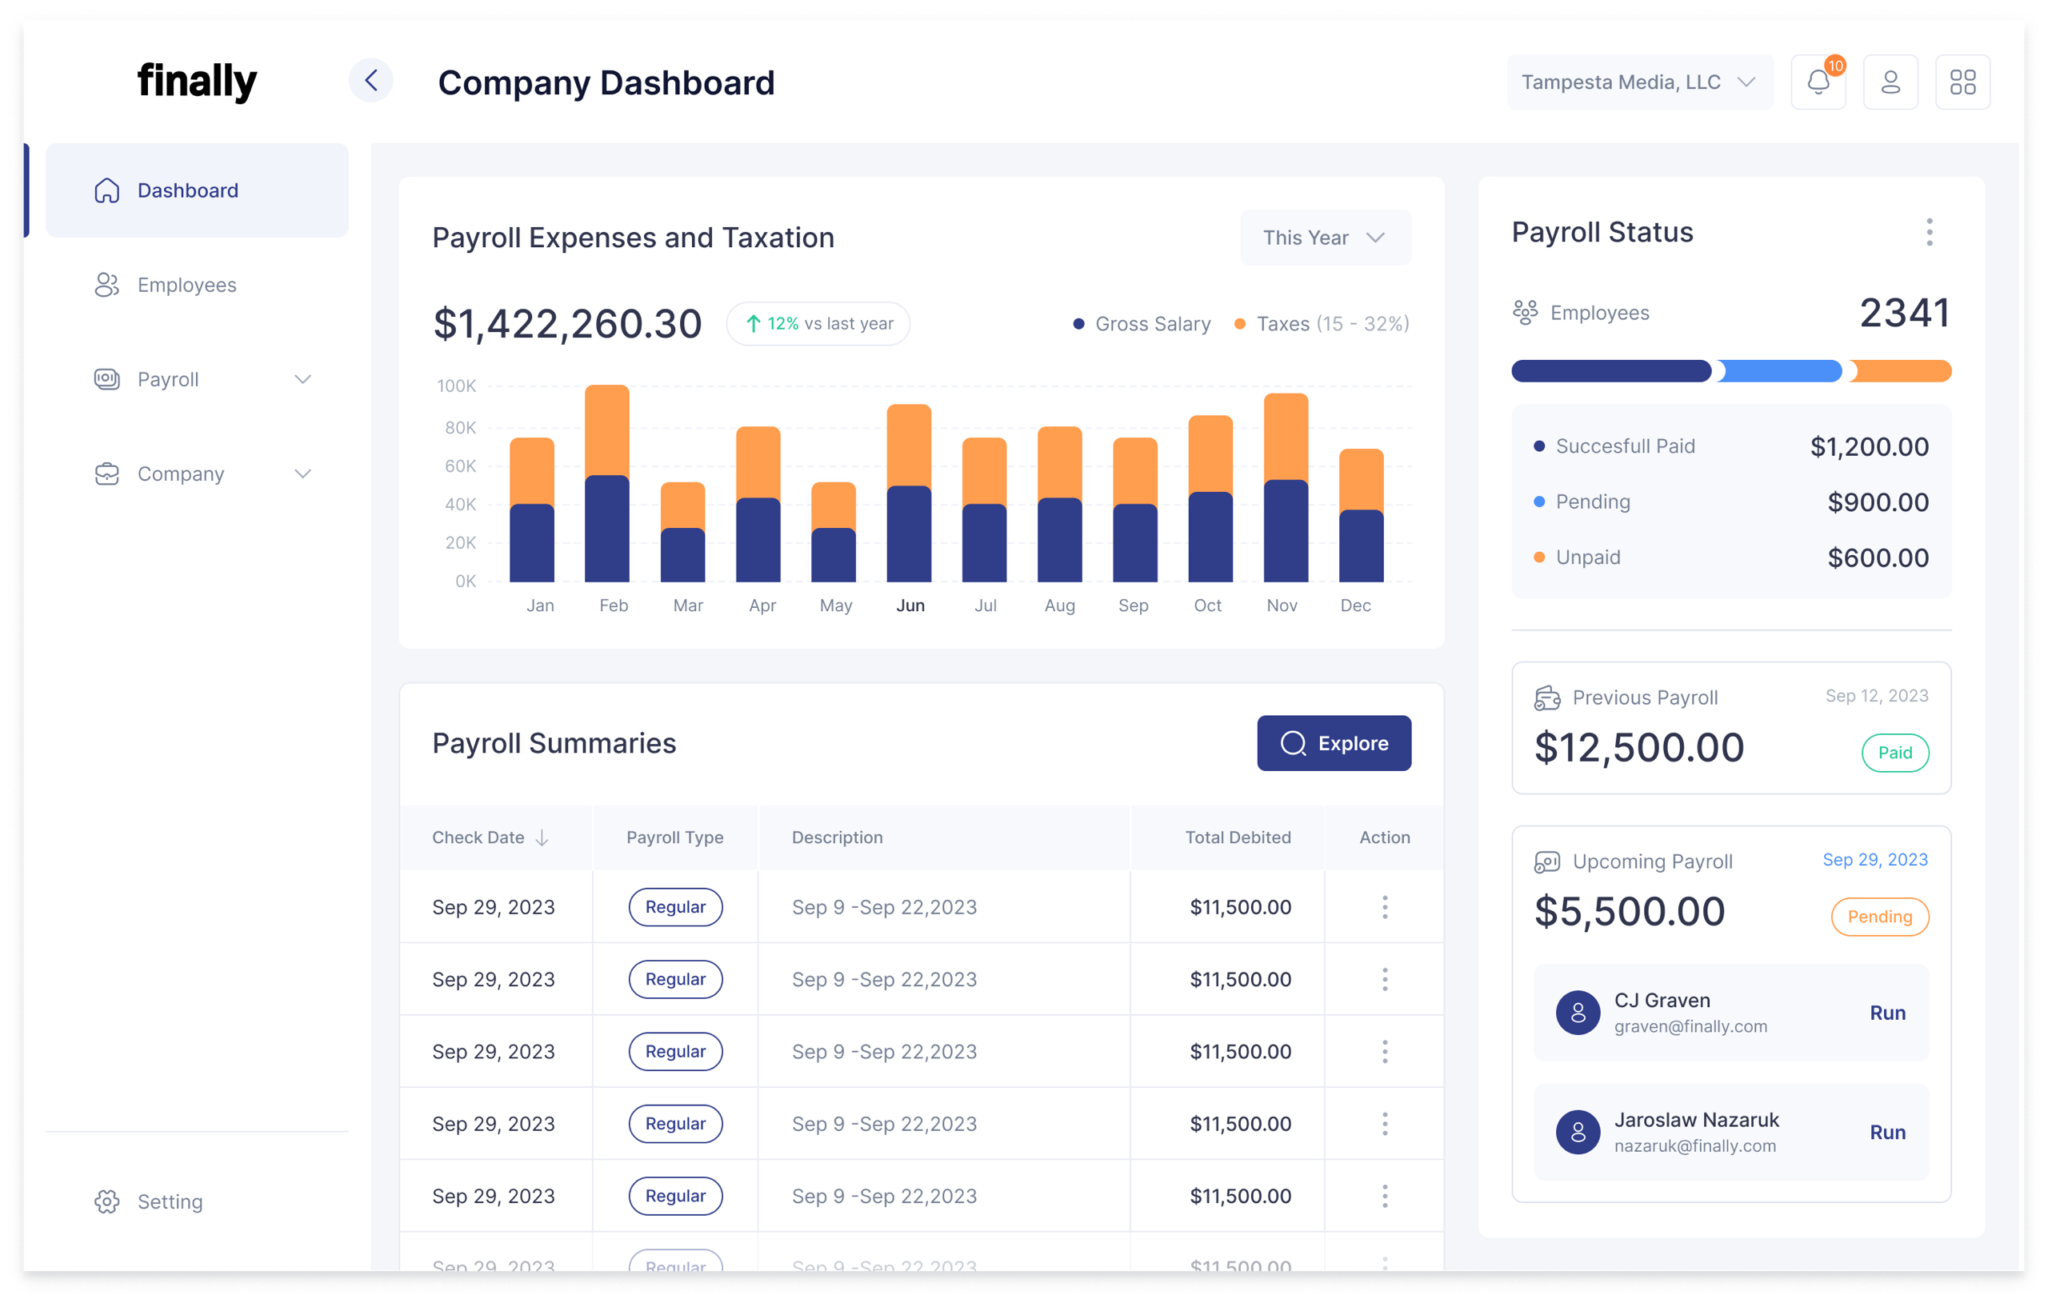Open the This Year period dropdown
The width and height of the screenshot is (2048, 1299).
pos(1324,238)
